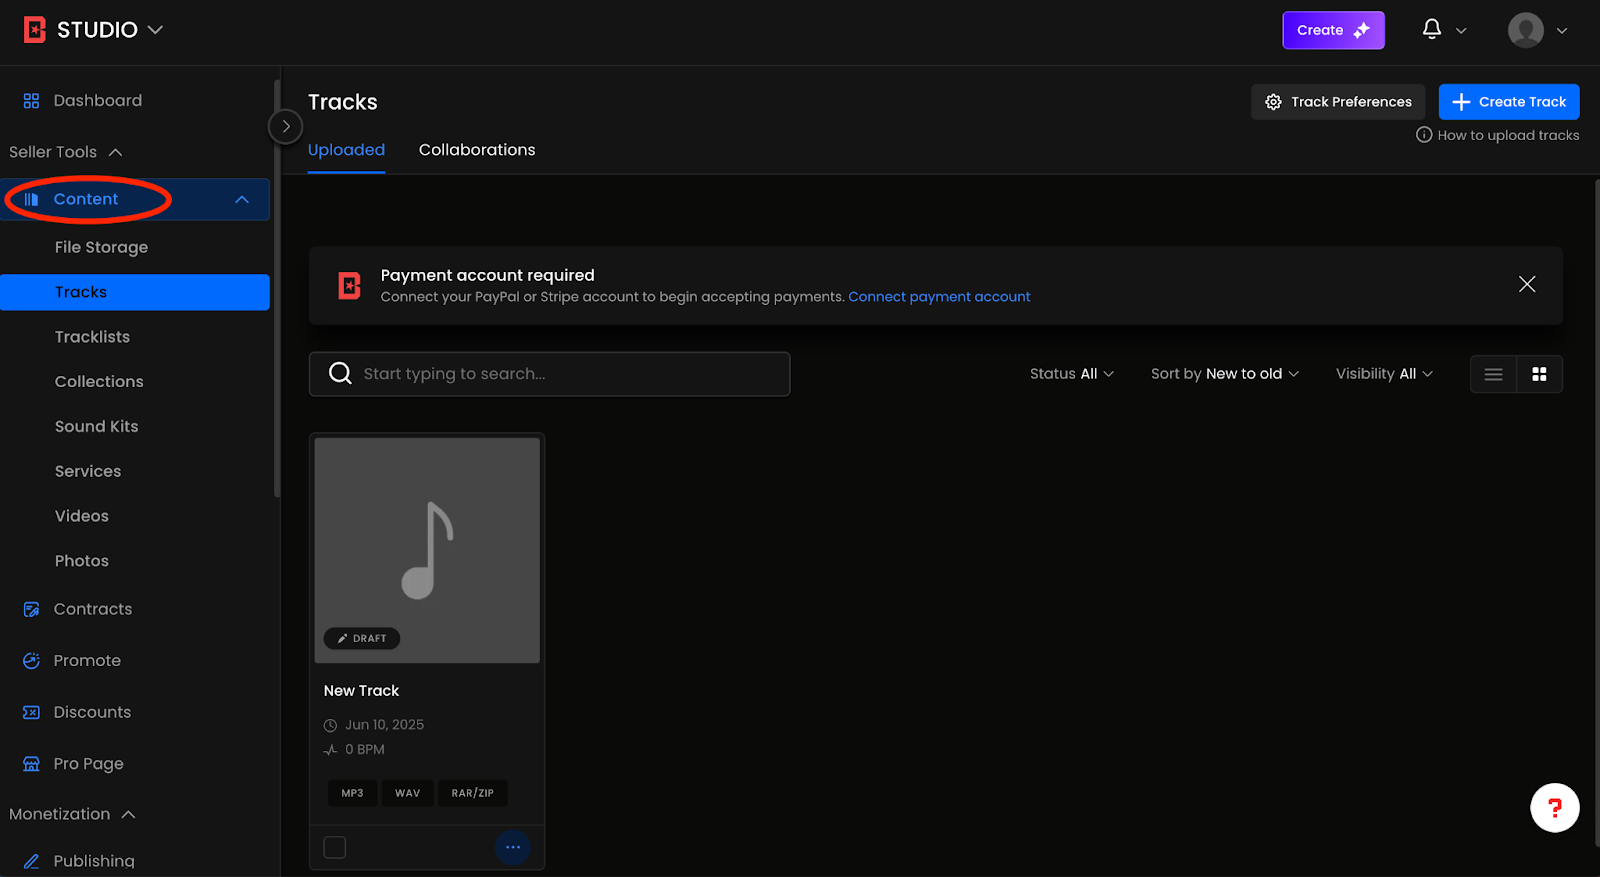Open Discounts from the sidebar
The image size is (1600, 877).
click(92, 712)
